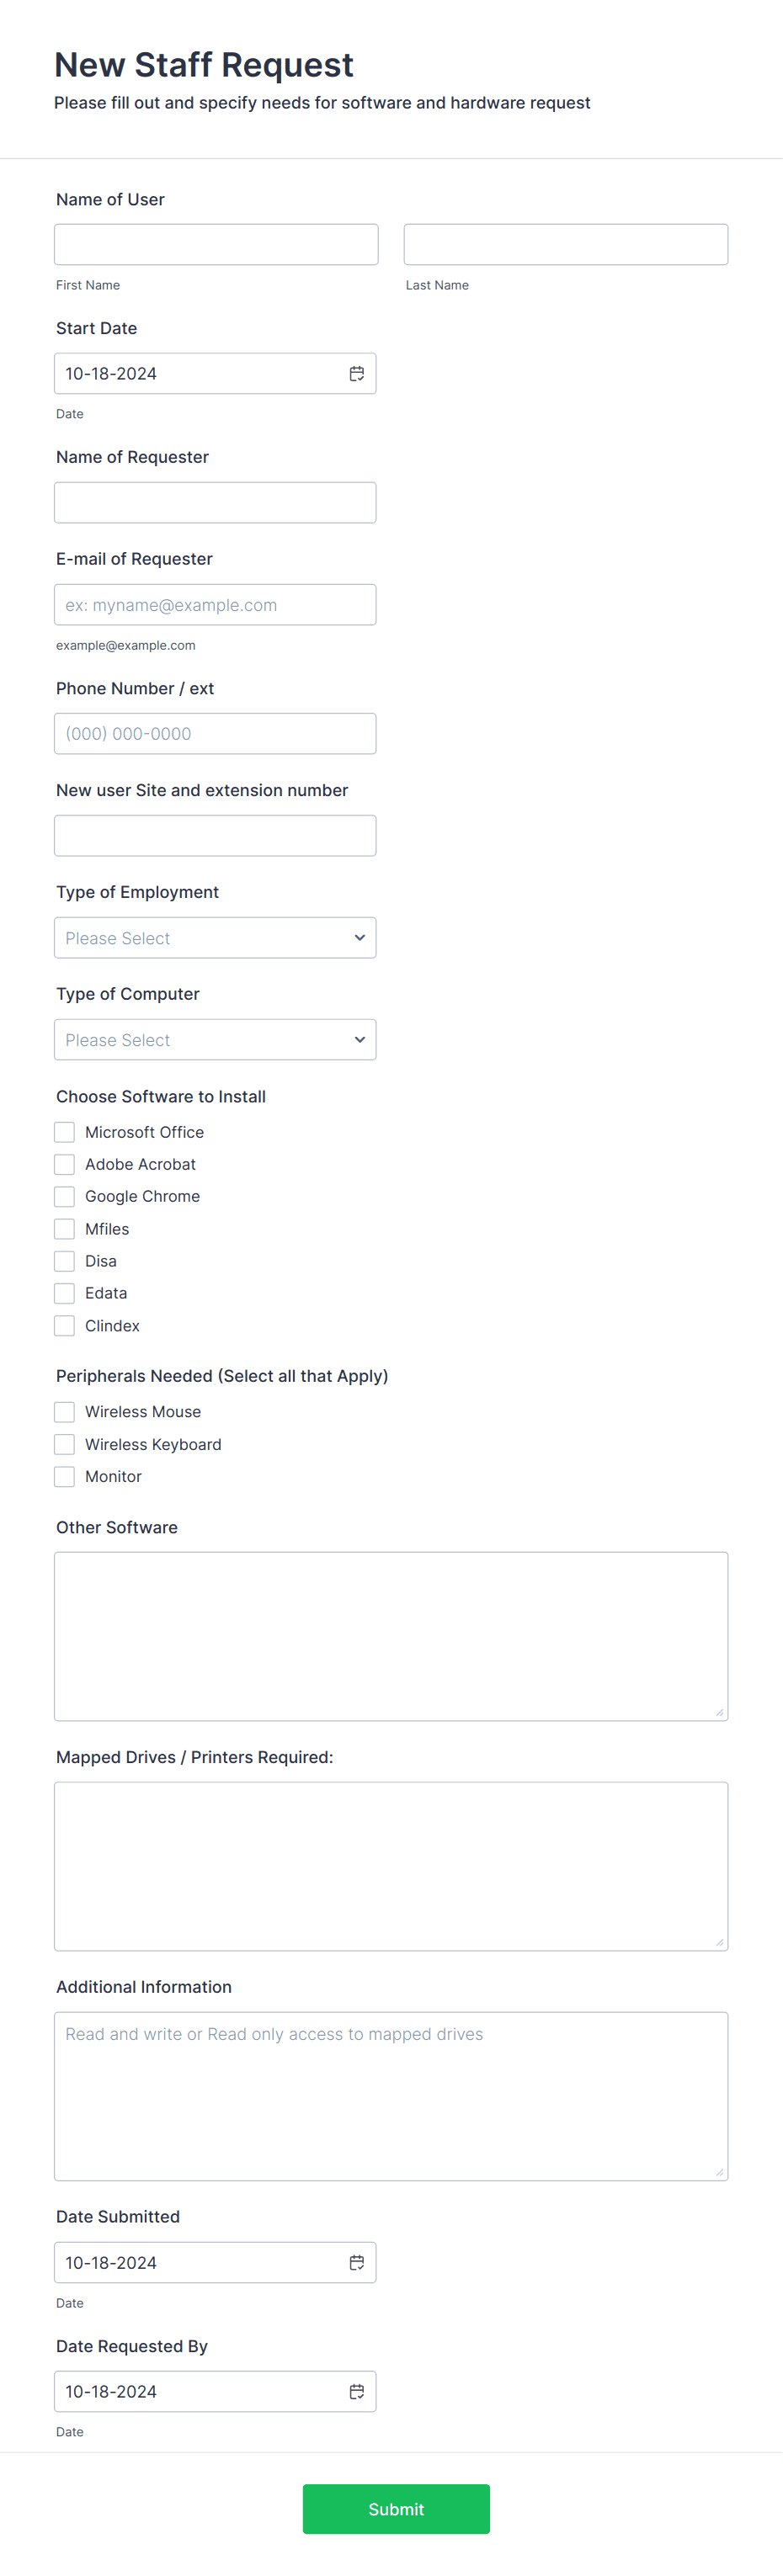Click the E-mail of Requester field

[215, 604]
